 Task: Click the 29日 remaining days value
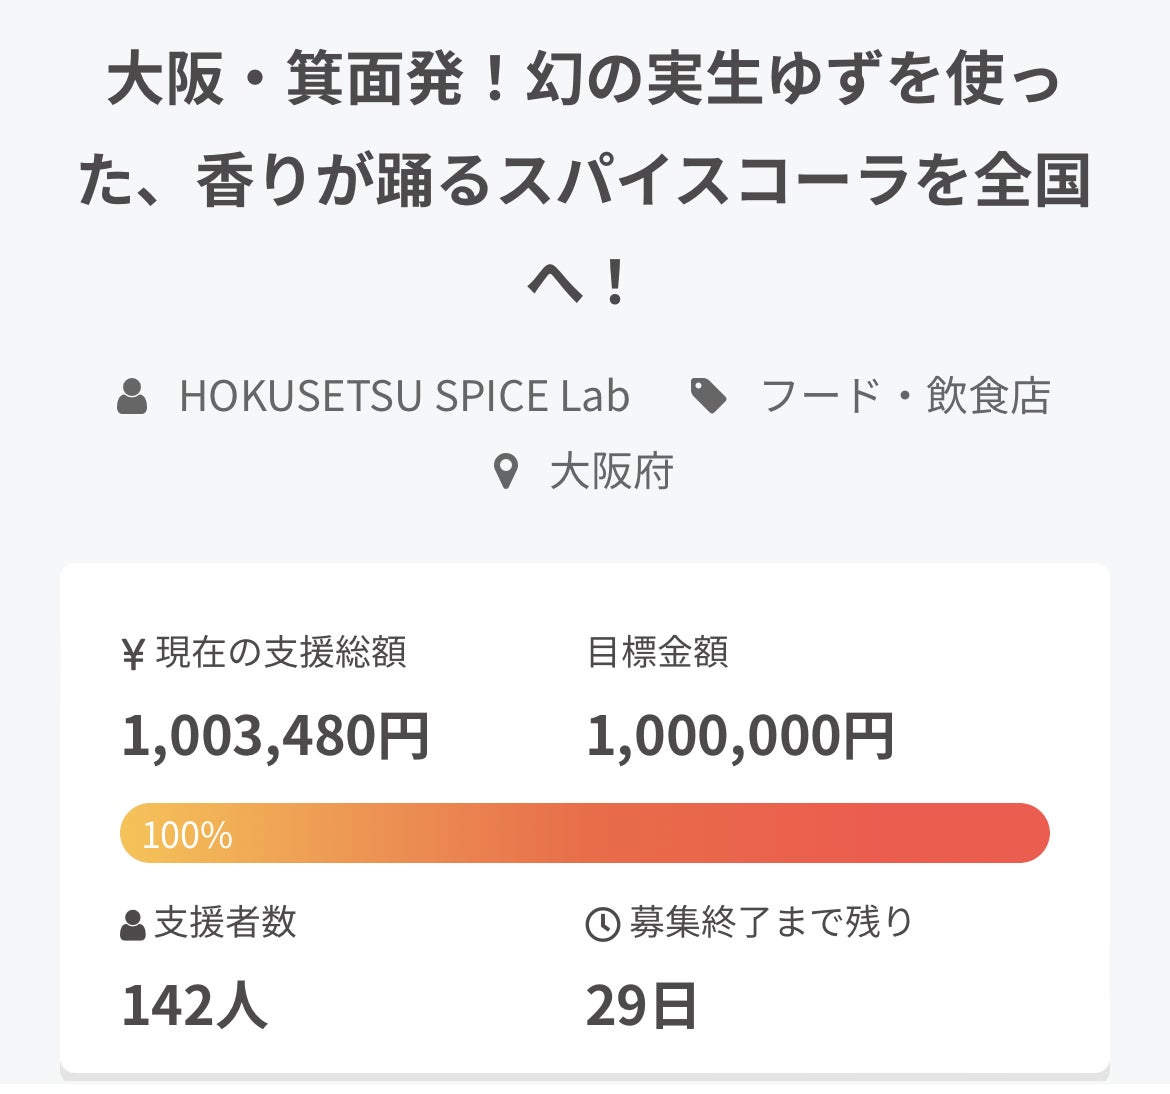coord(641,1005)
